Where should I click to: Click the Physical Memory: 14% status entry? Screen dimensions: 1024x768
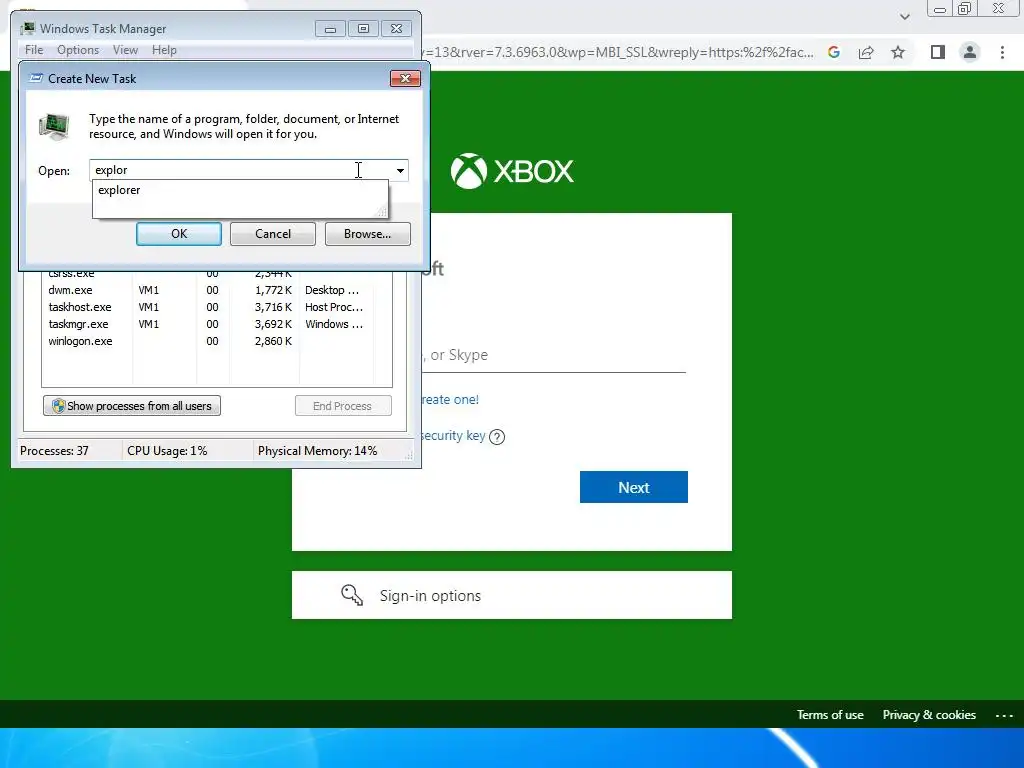317,451
